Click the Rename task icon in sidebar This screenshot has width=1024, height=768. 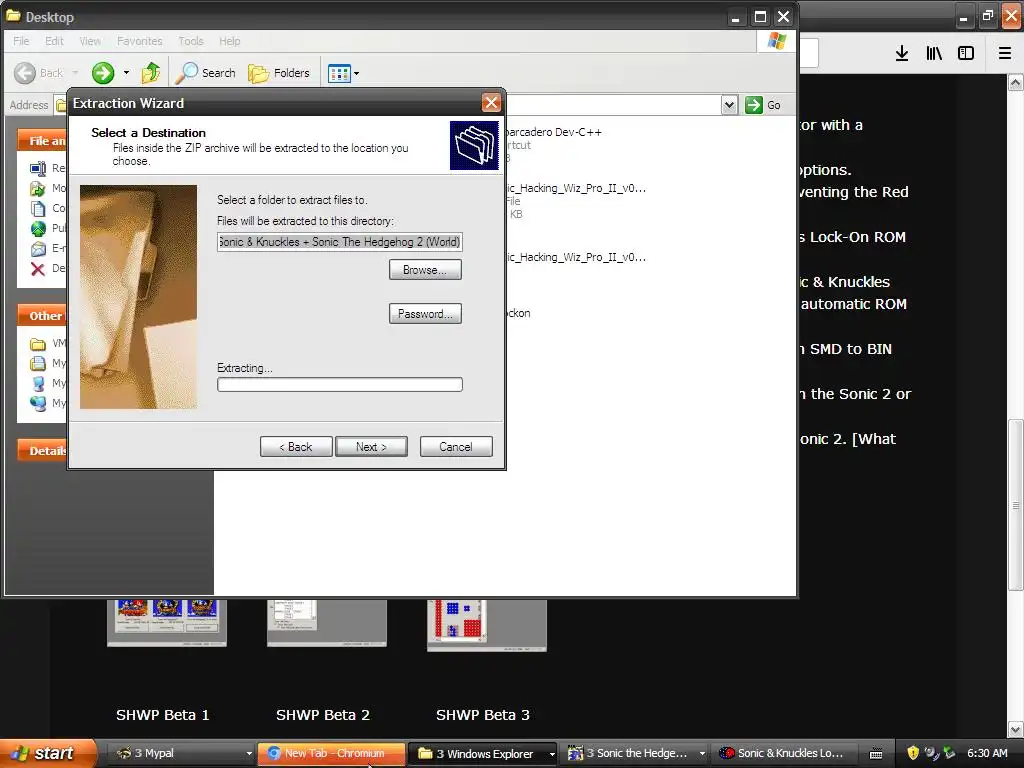pyautogui.click(x=38, y=168)
